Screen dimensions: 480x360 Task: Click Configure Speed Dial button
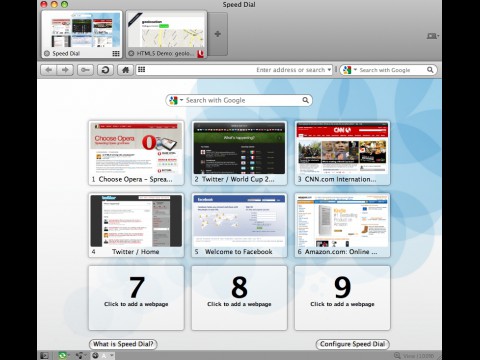353,344
